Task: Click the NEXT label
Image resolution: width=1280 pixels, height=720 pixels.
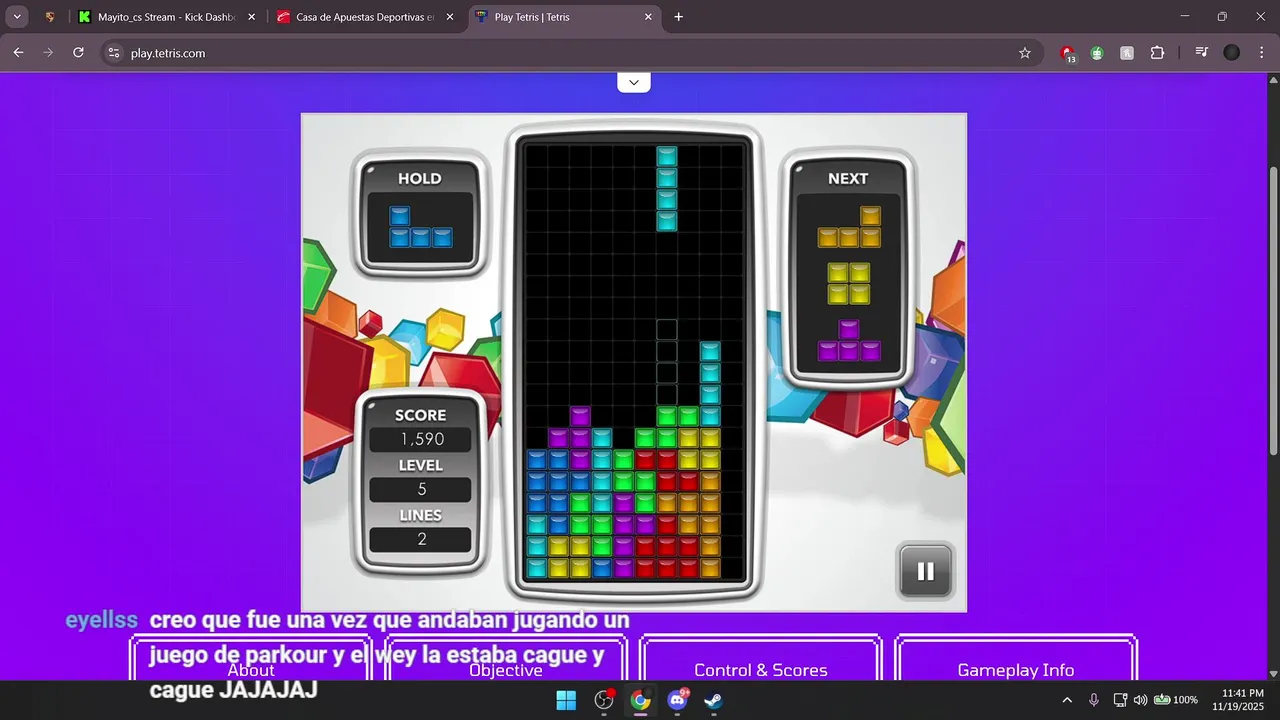Action: 848,179
